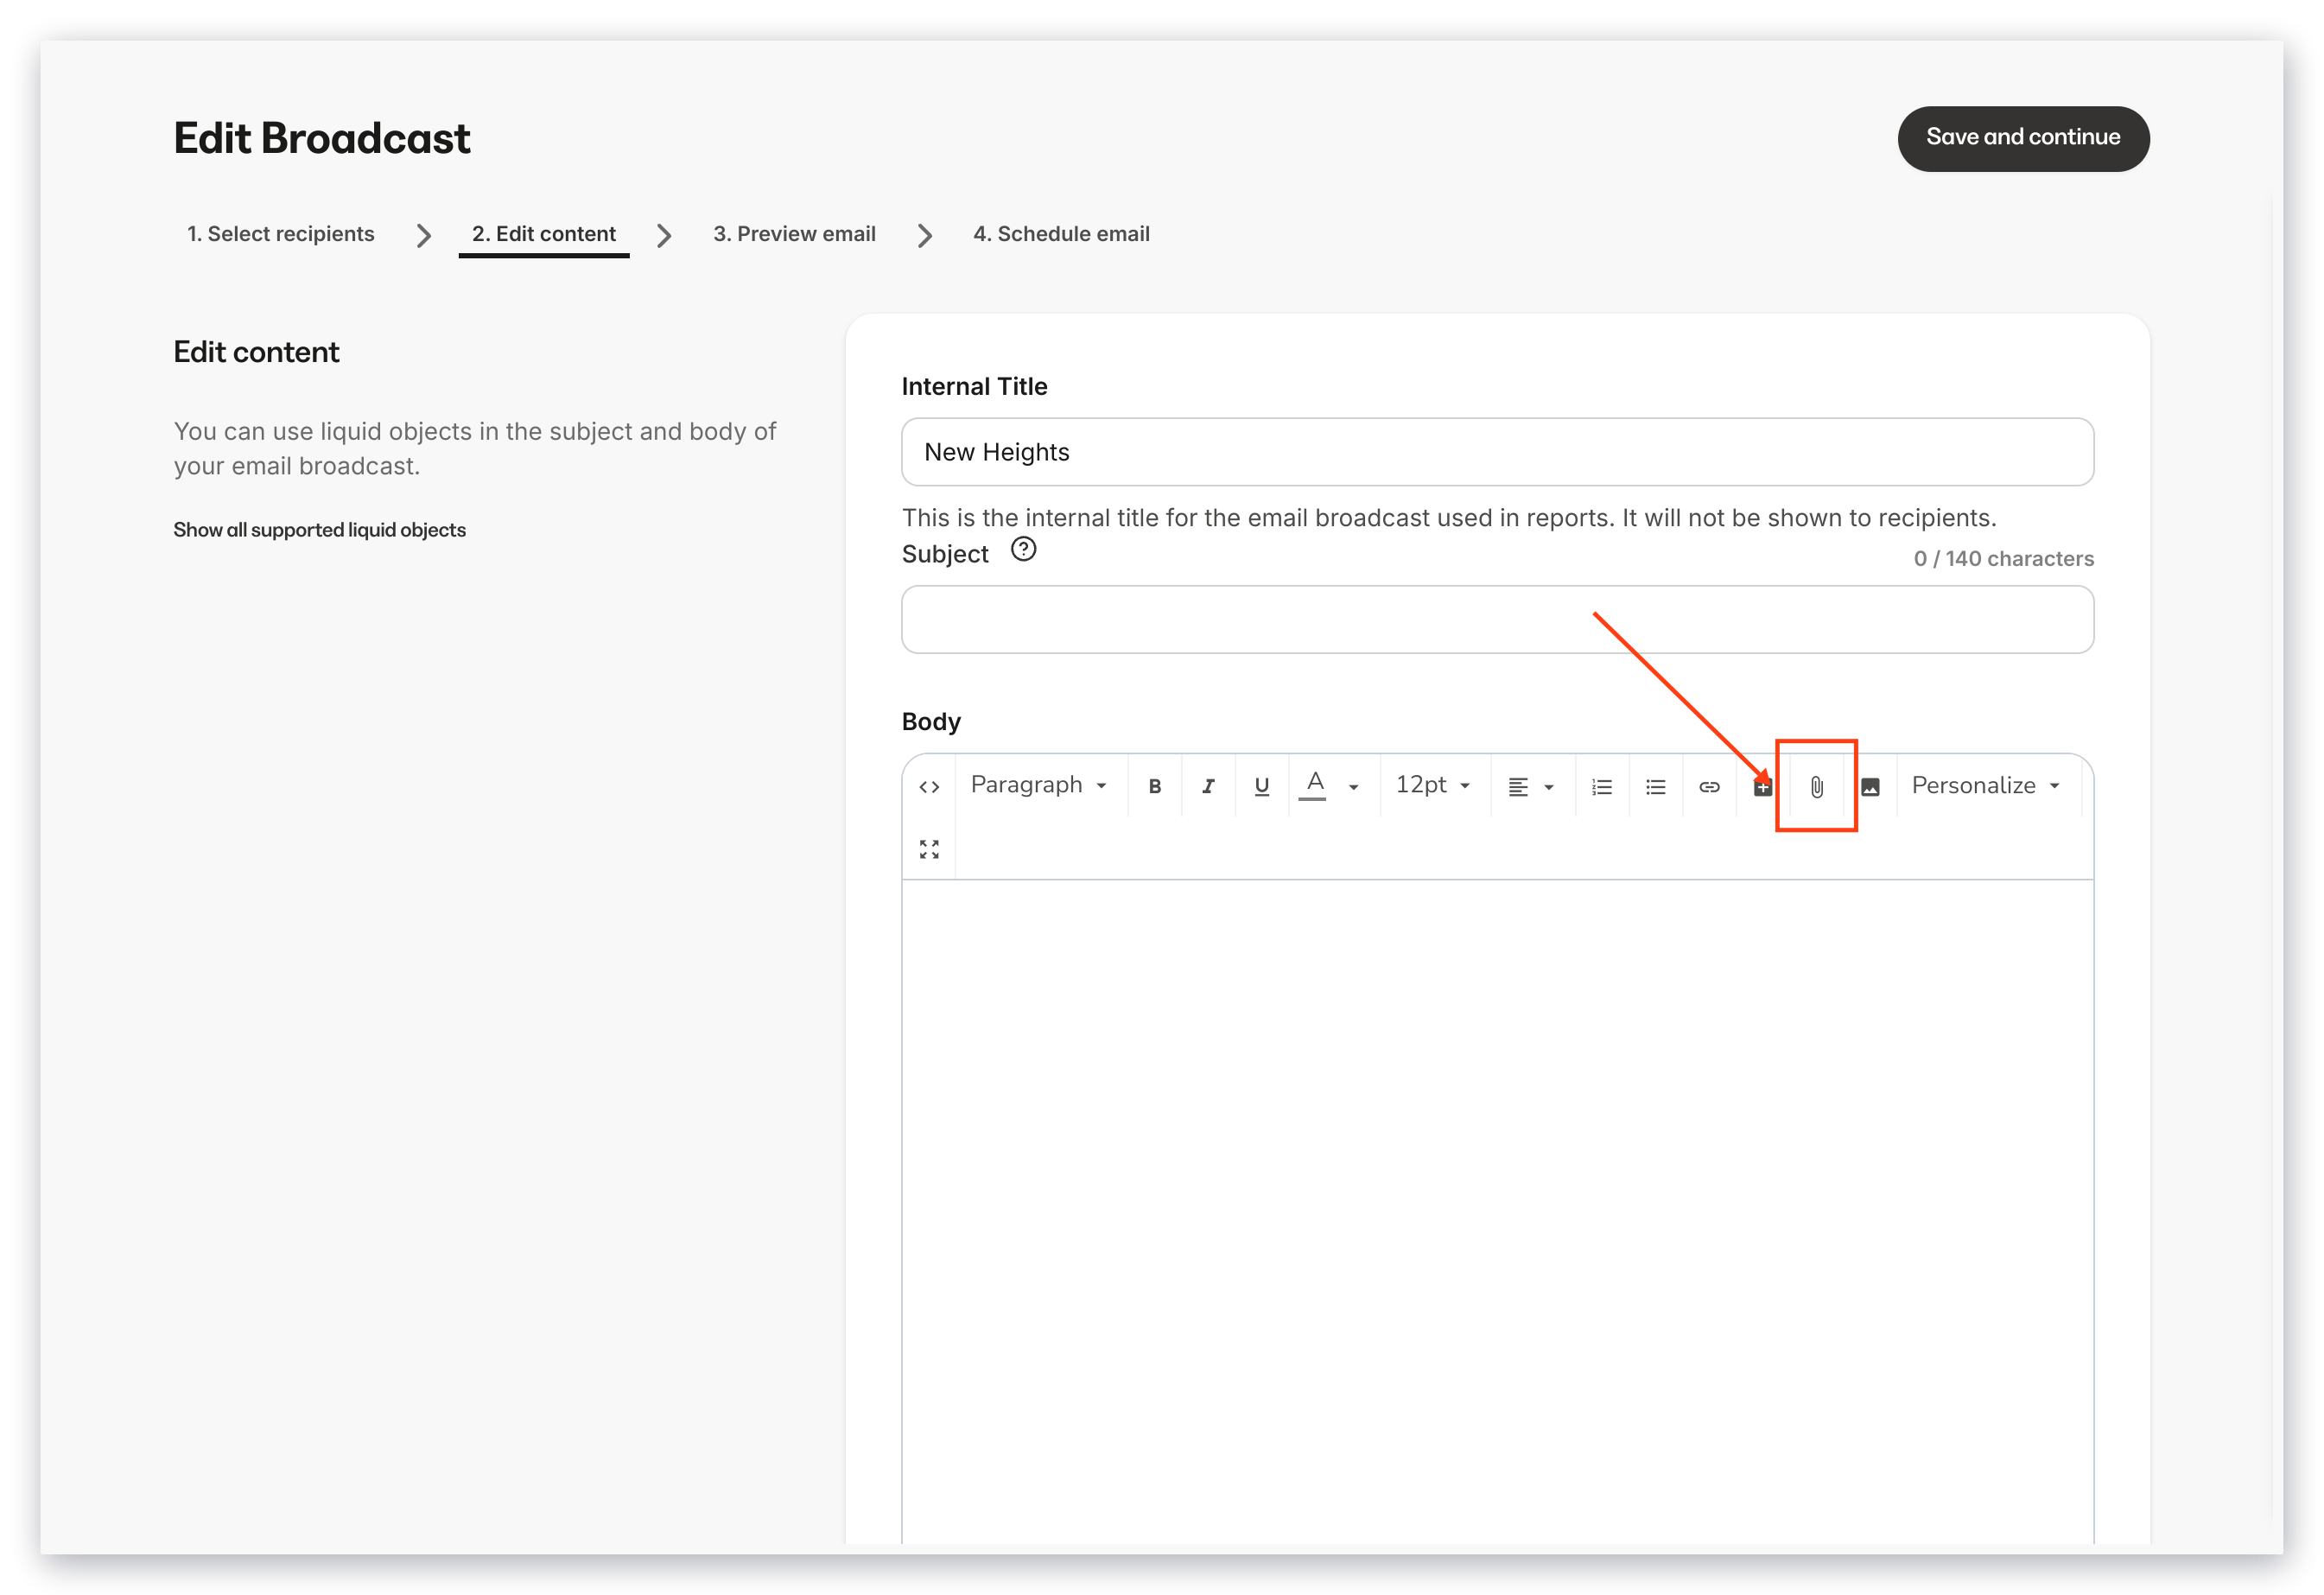Insert a numbered list

tap(1602, 786)
